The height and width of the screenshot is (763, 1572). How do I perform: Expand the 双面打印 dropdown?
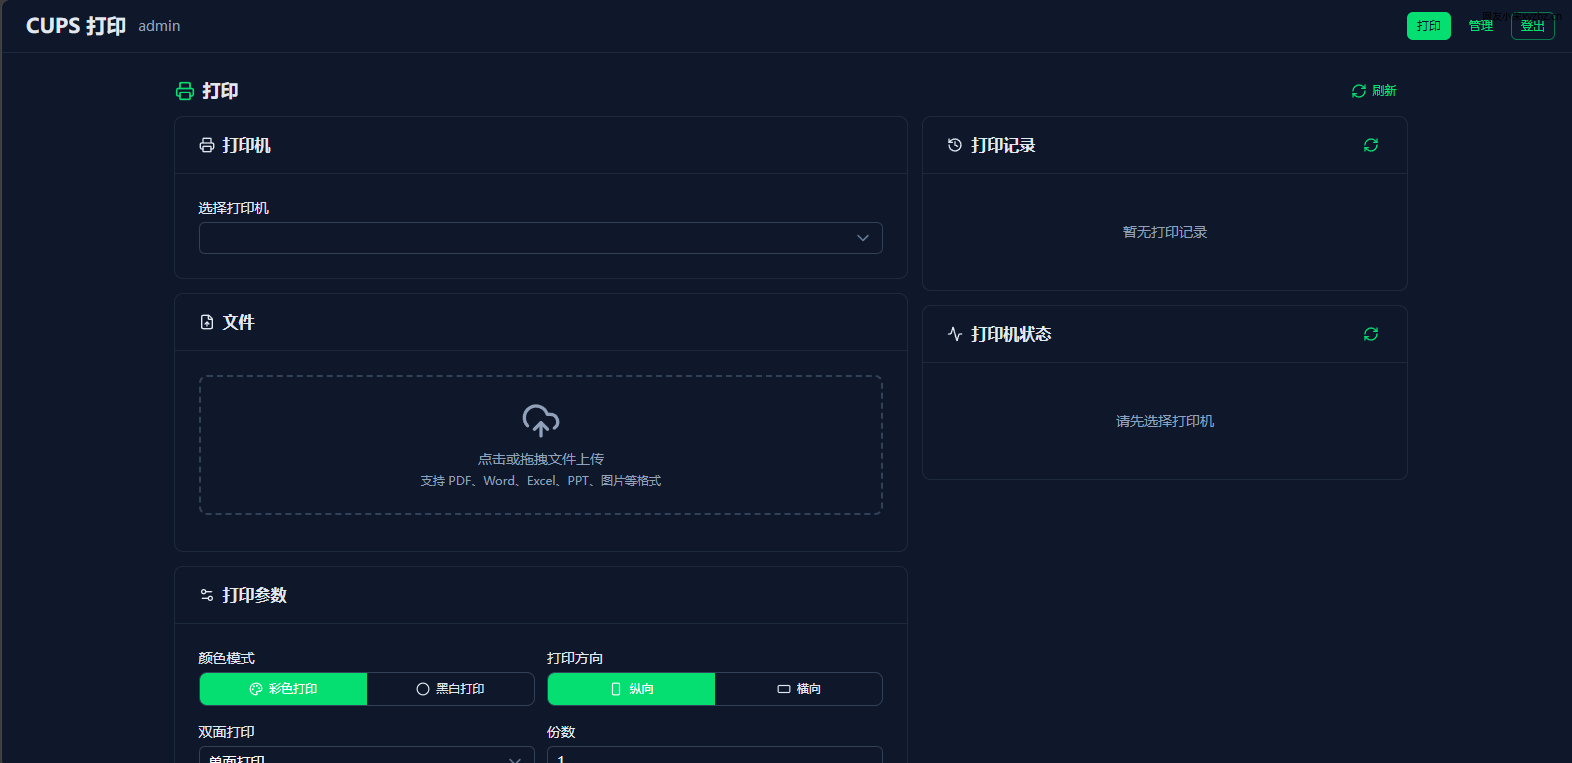[x=366, y=757]
